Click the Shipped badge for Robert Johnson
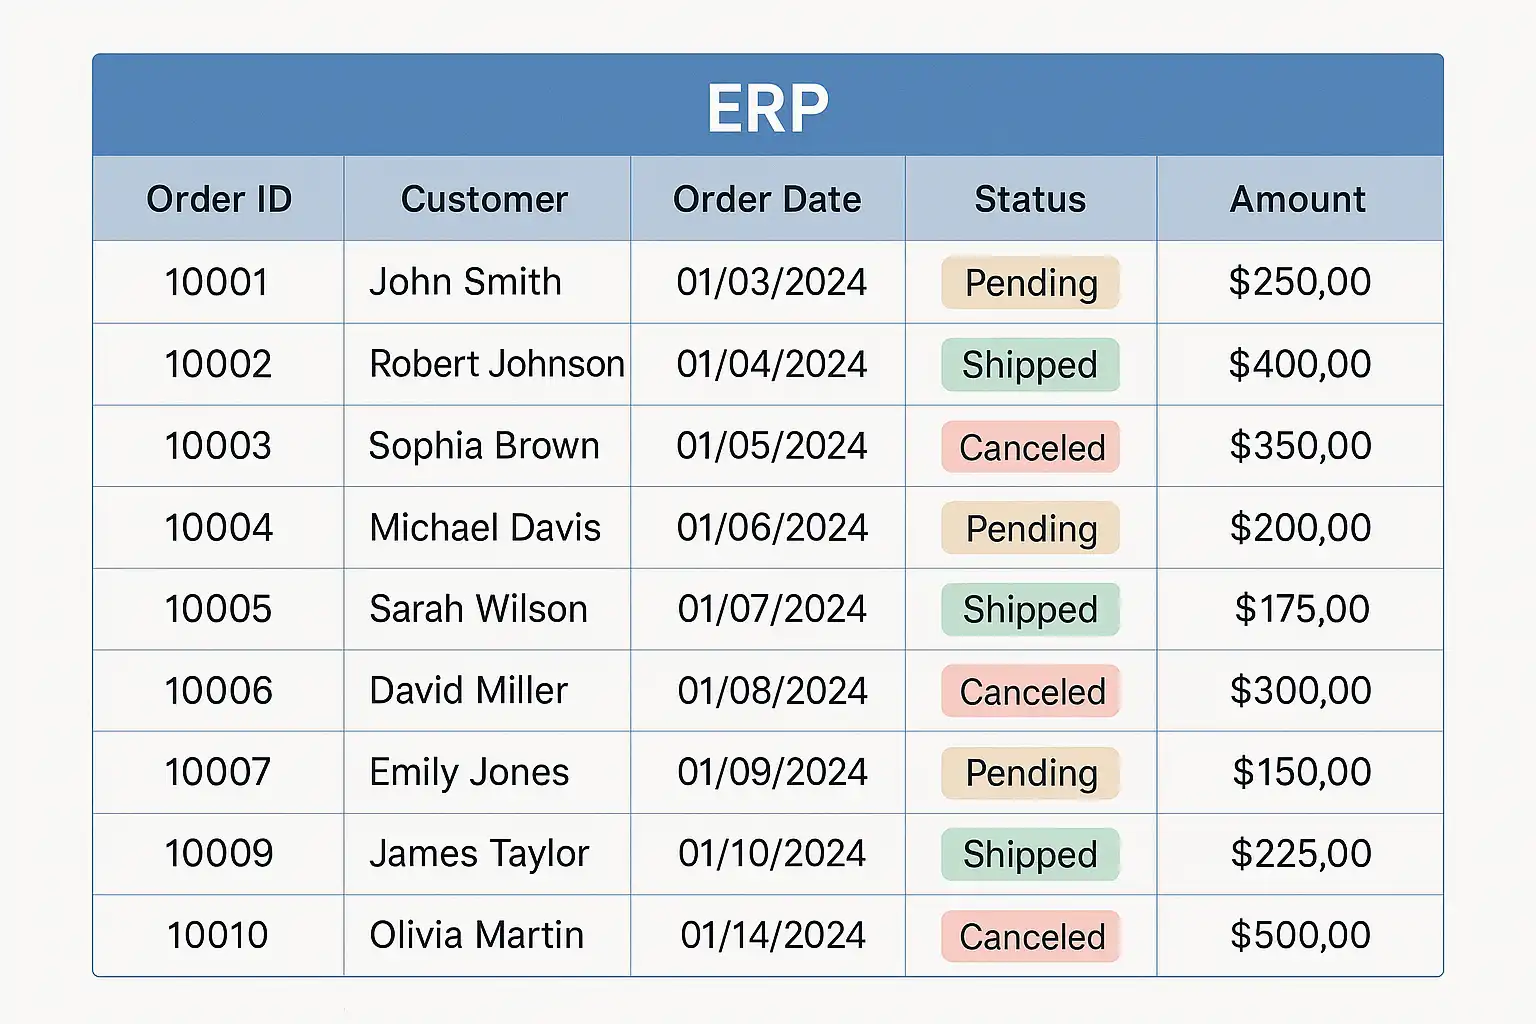 [x=1030, y=365]
